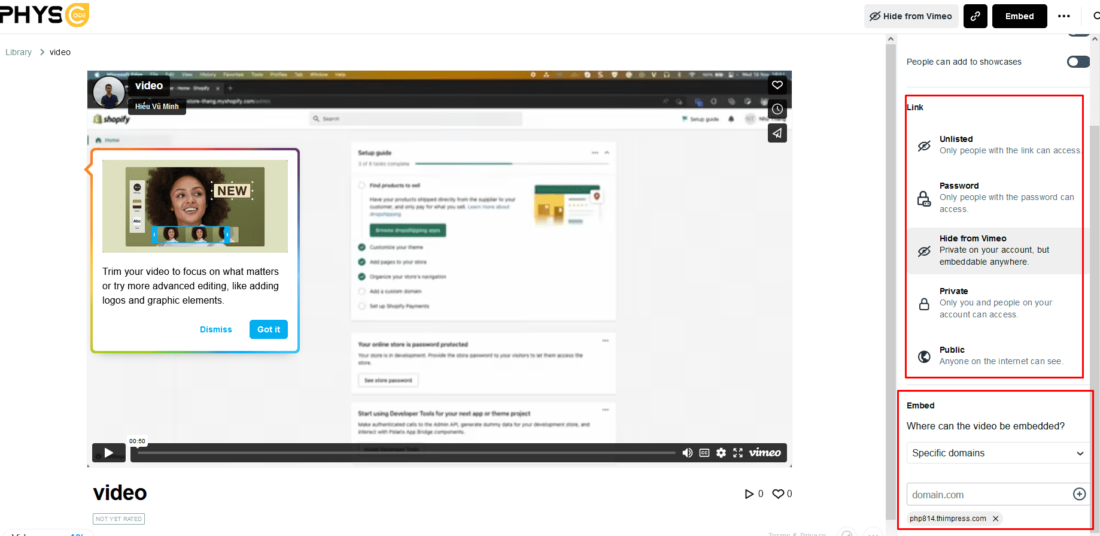Click the PHYS CODE logo
Viewport: 1100px width, 536px height.
coord(43,14)
